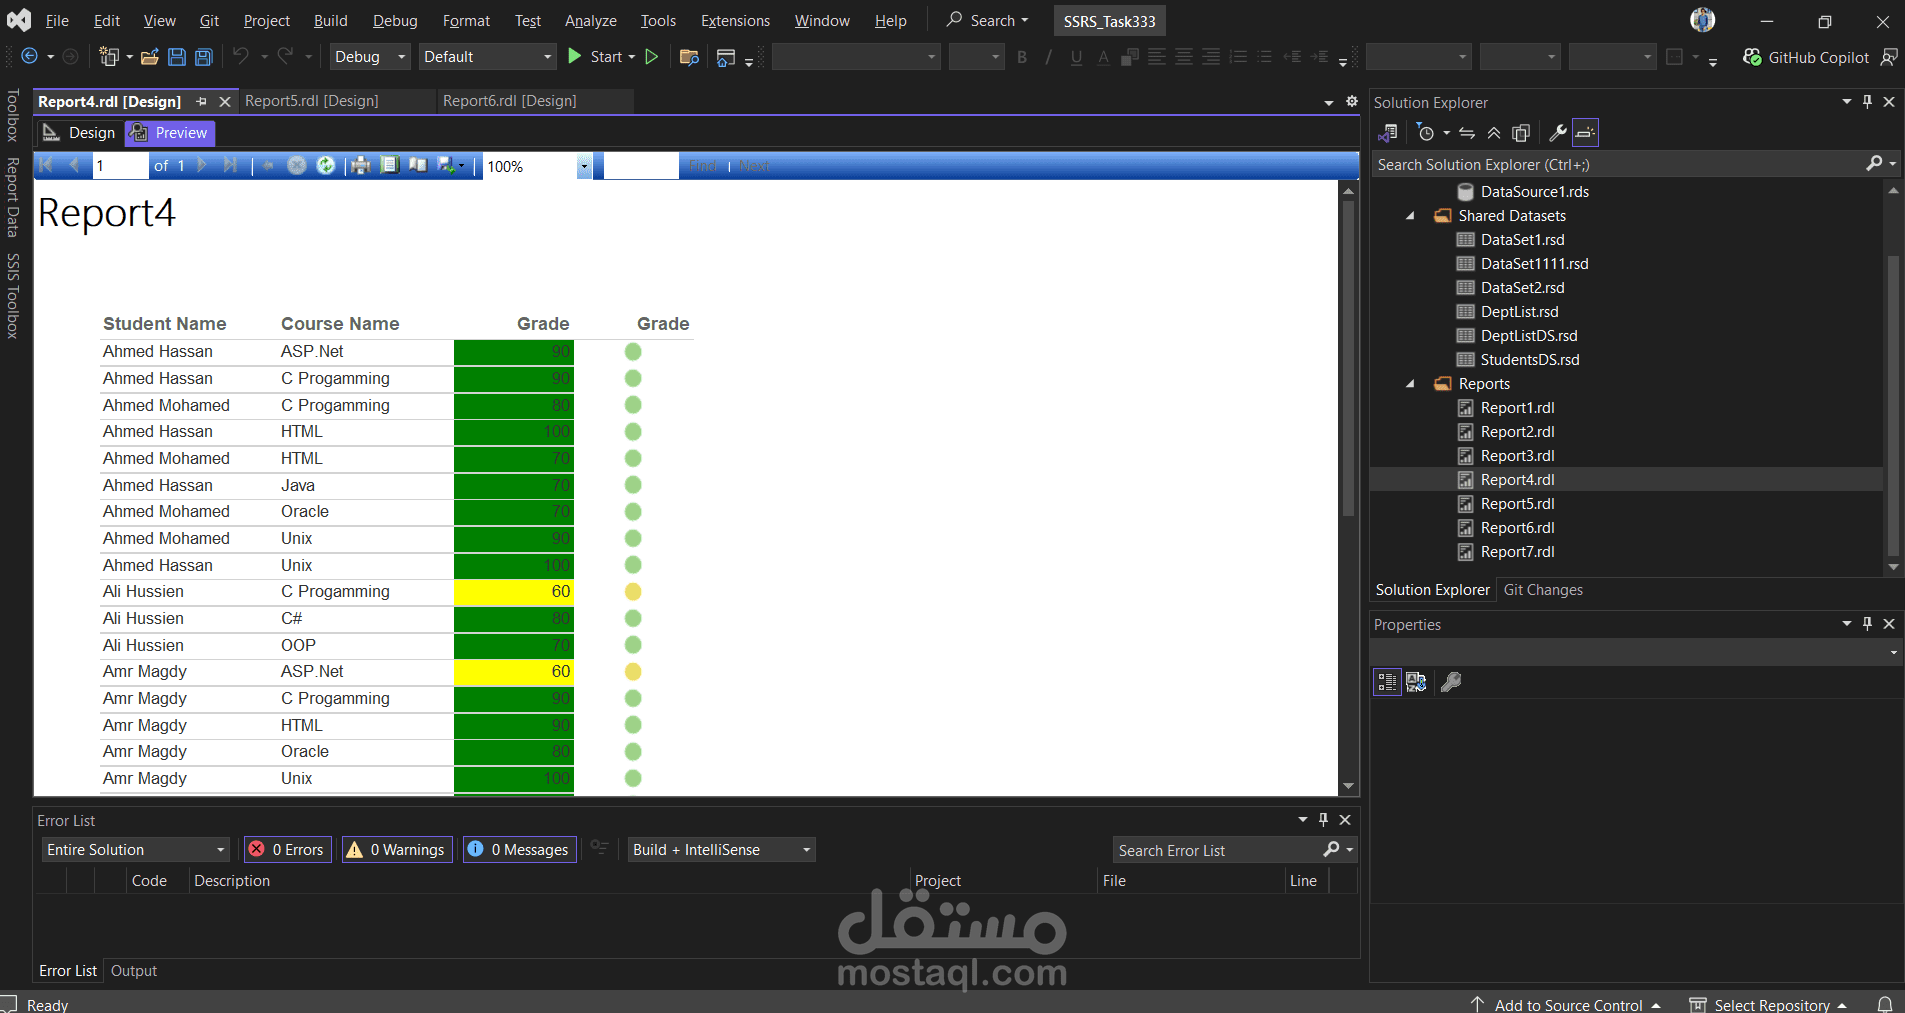Click the Pending Changes Filter clock icon

[1426, 133]
